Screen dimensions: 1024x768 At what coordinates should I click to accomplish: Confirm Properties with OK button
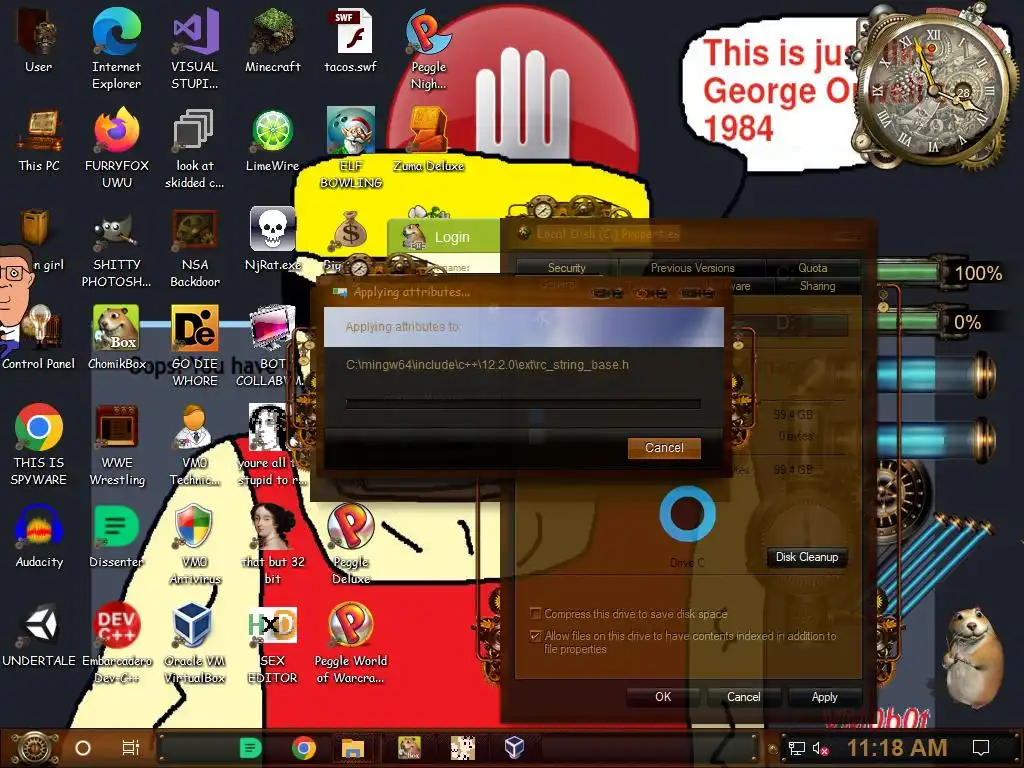[663, 697]
